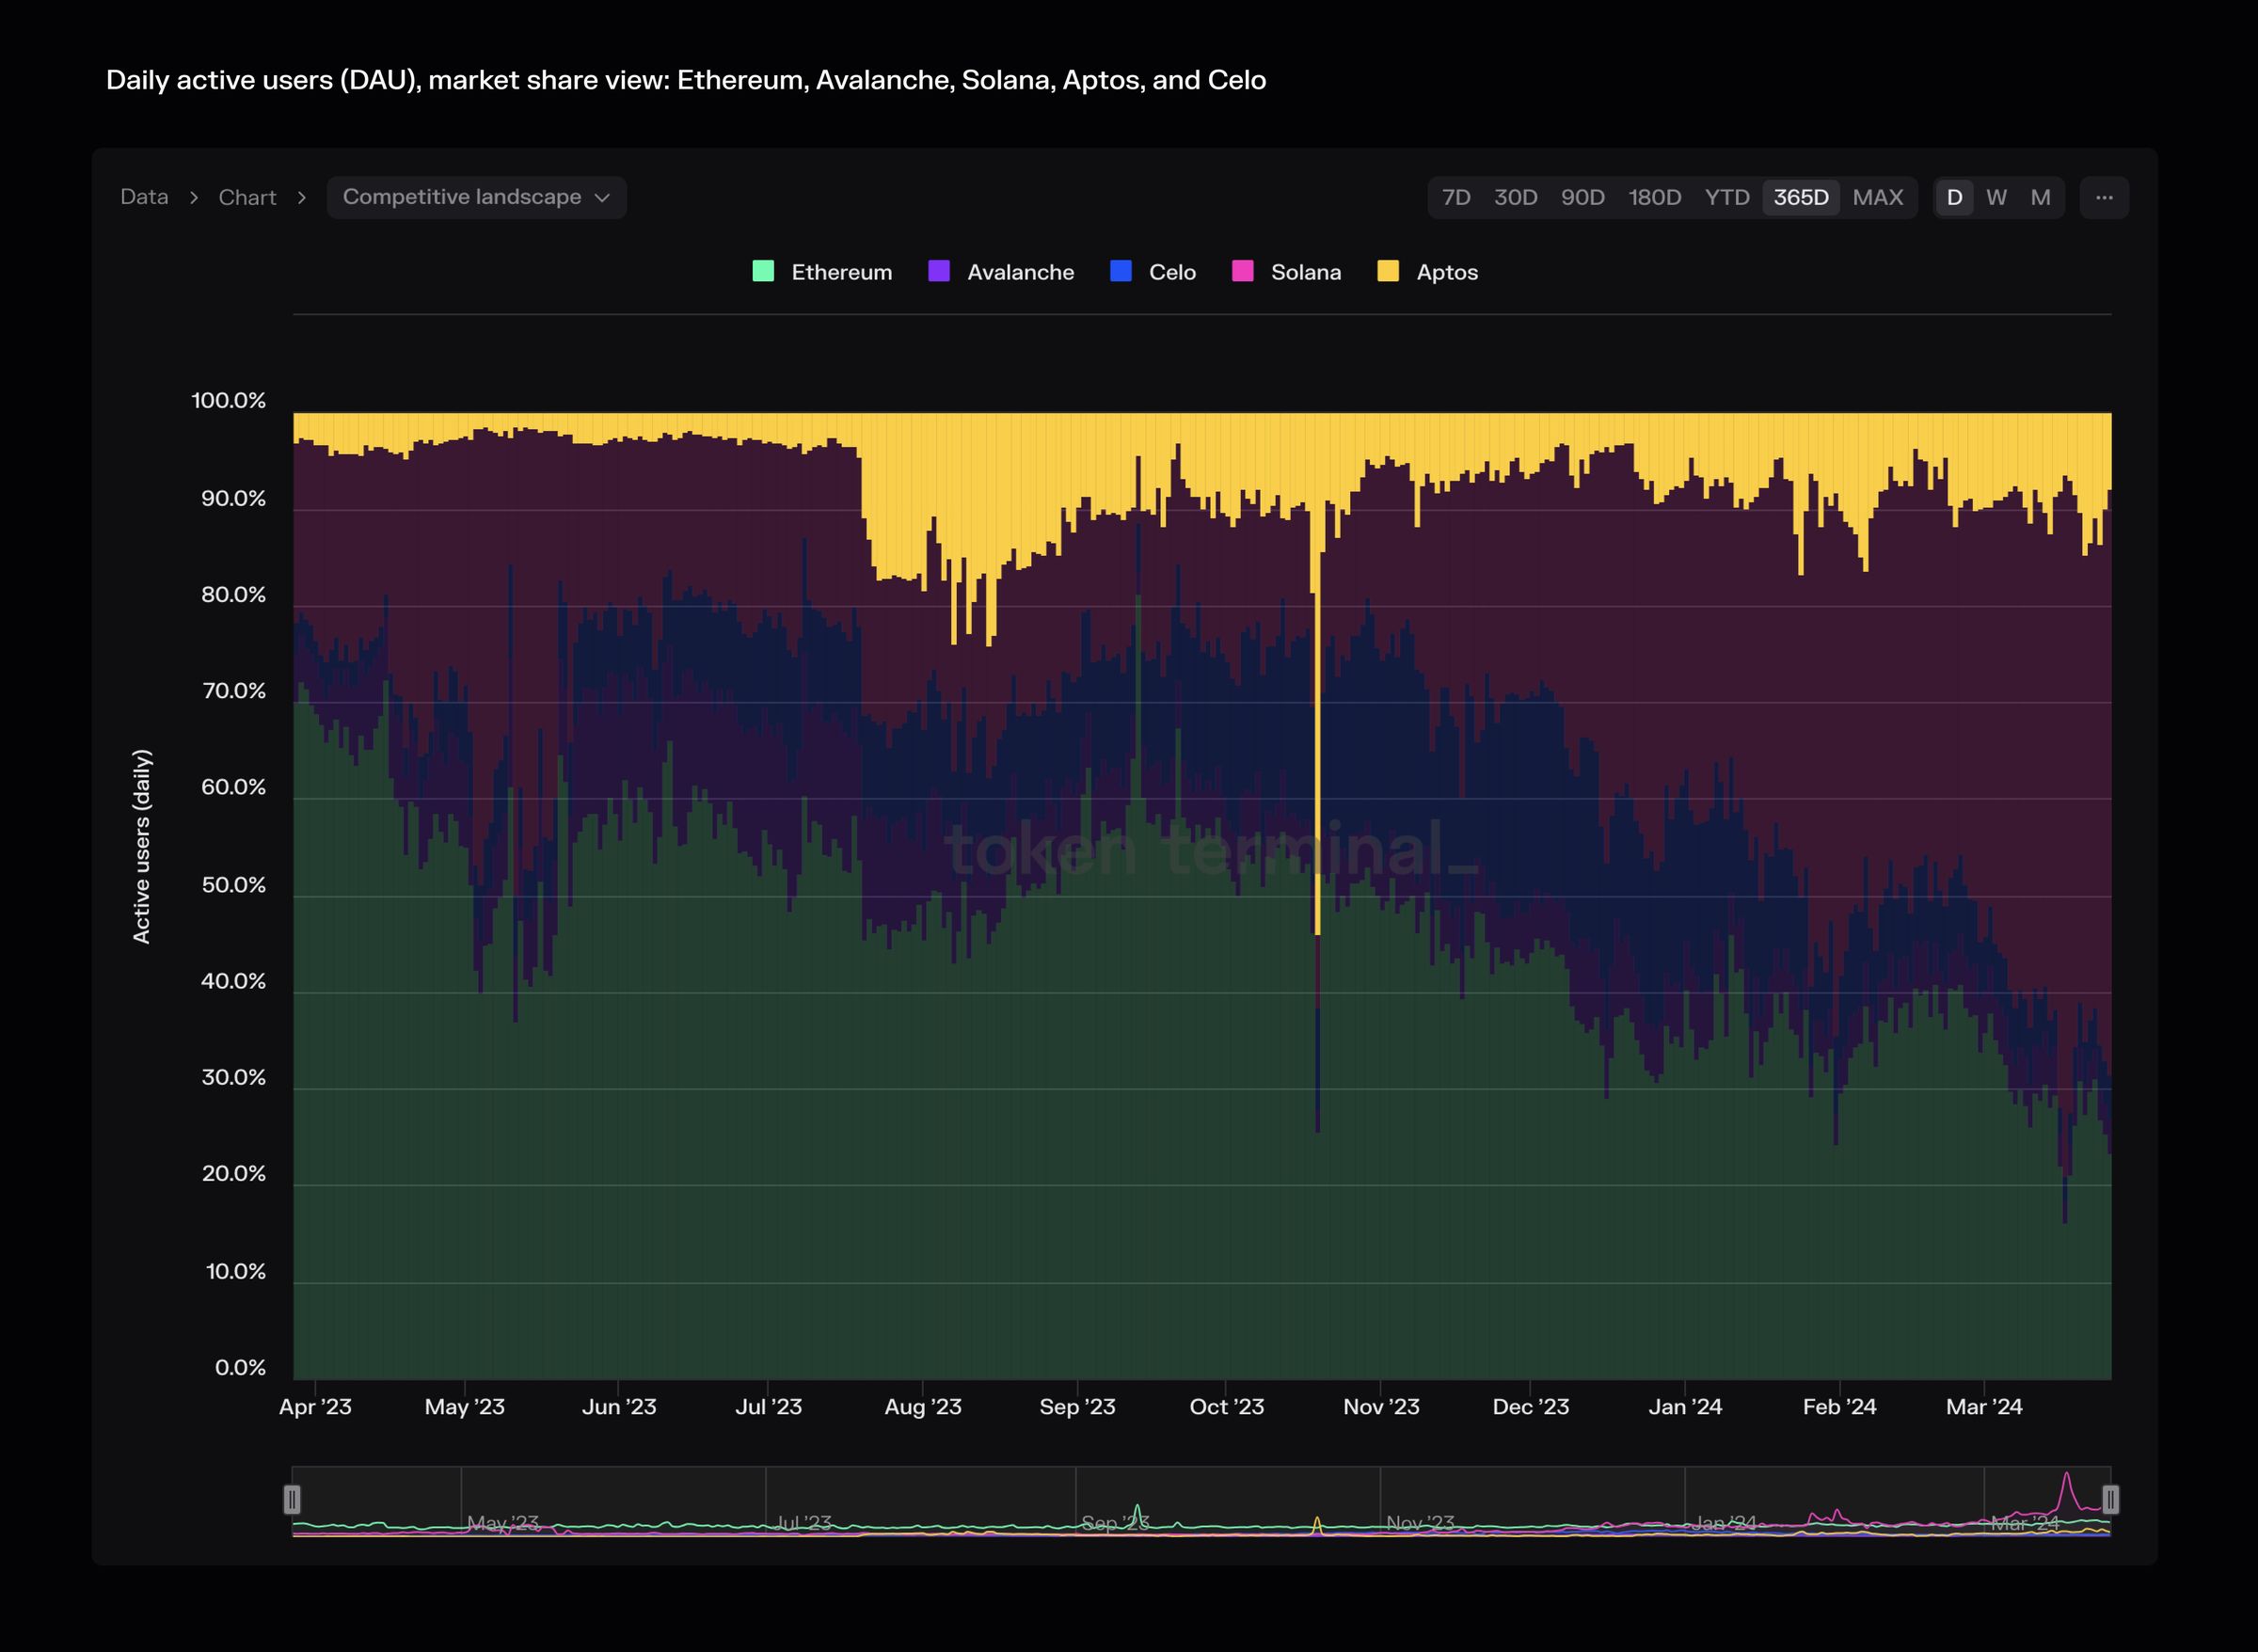Select the YTD time range
The width and height of the screenshot is (2258, 1652).
1726,197
